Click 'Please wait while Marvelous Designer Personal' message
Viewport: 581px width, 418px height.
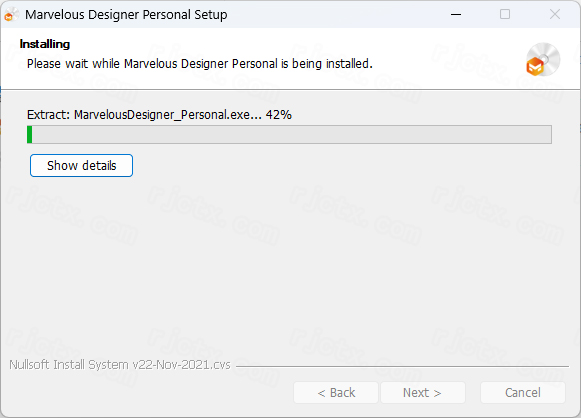click(199, 64)
